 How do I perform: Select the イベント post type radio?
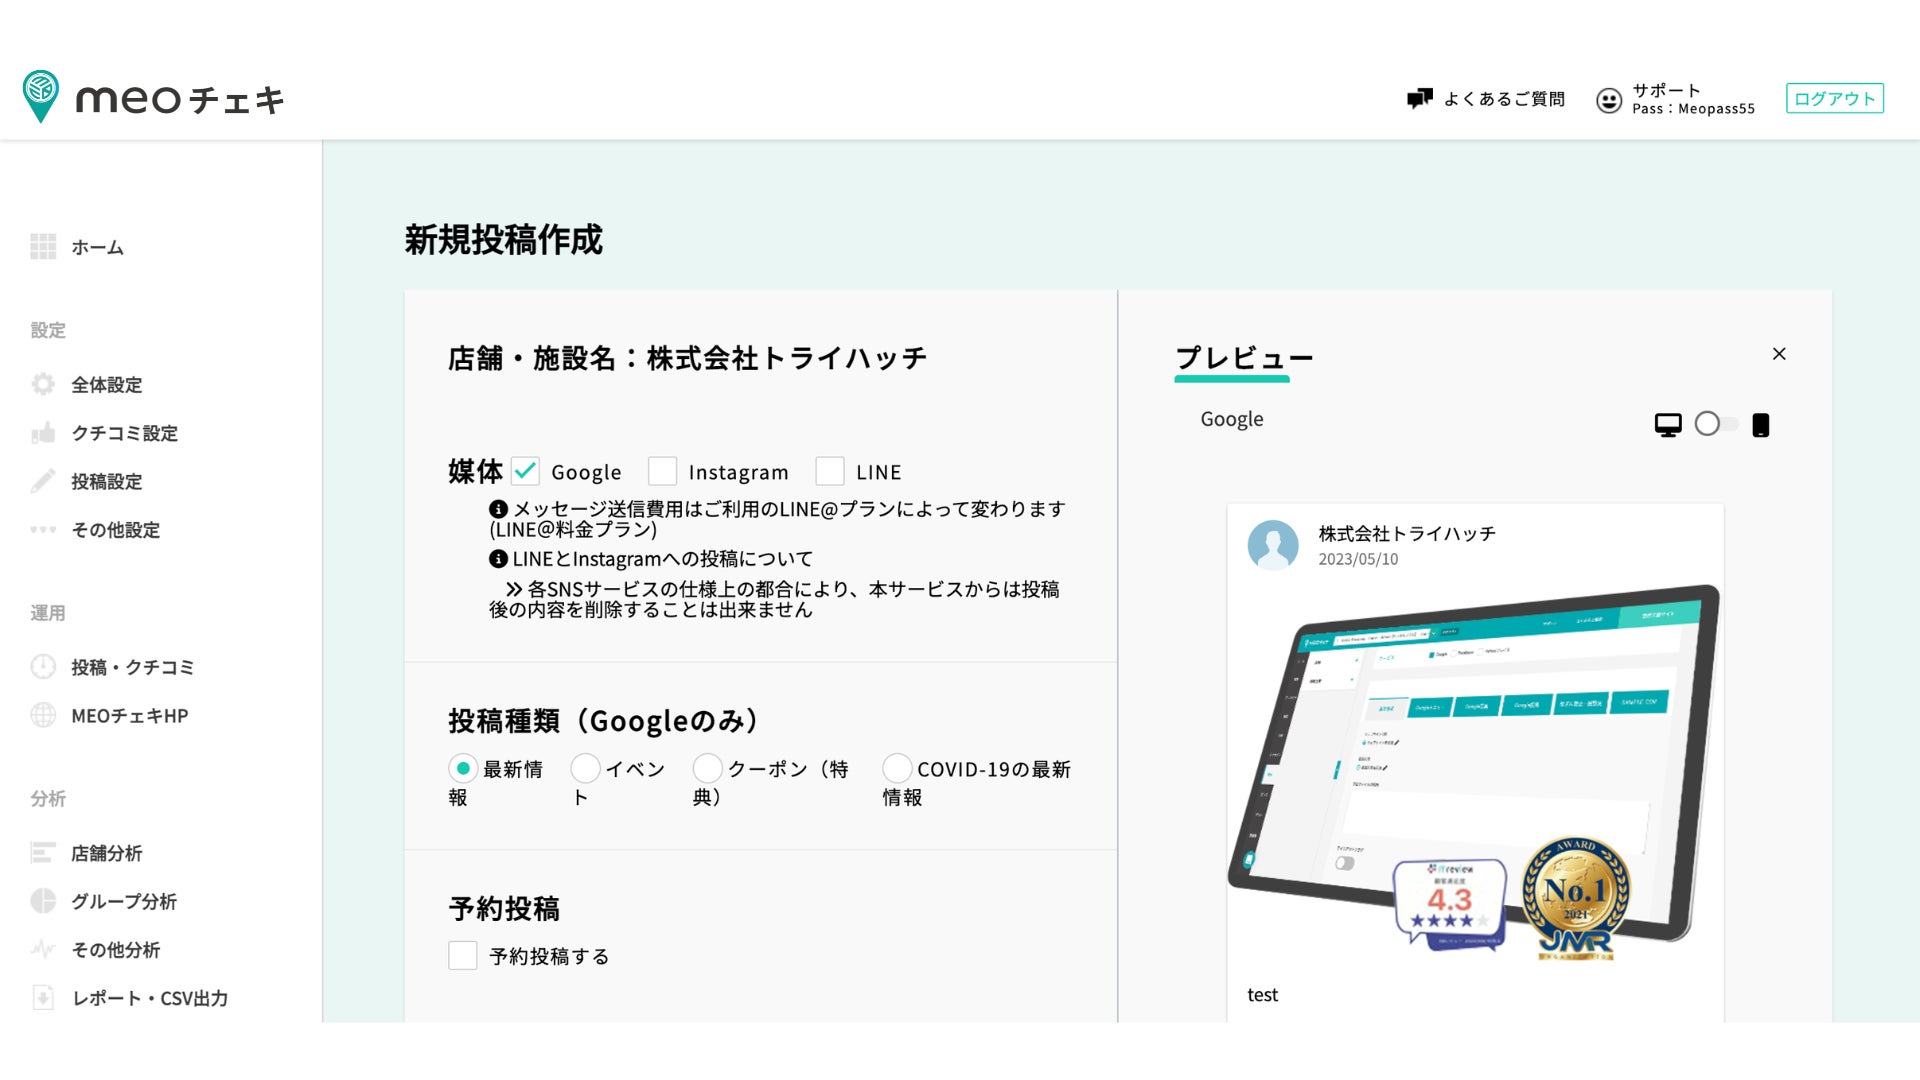pos(585,768)
